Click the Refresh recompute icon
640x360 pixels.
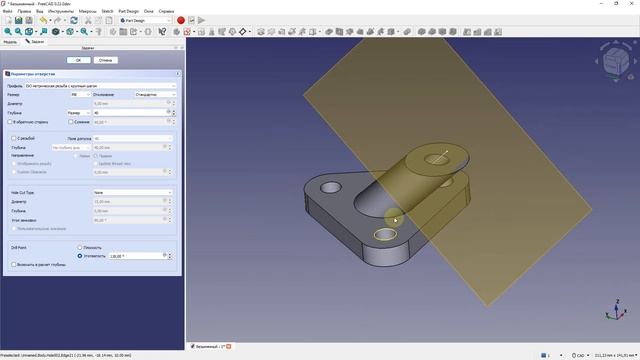(74, 20)
